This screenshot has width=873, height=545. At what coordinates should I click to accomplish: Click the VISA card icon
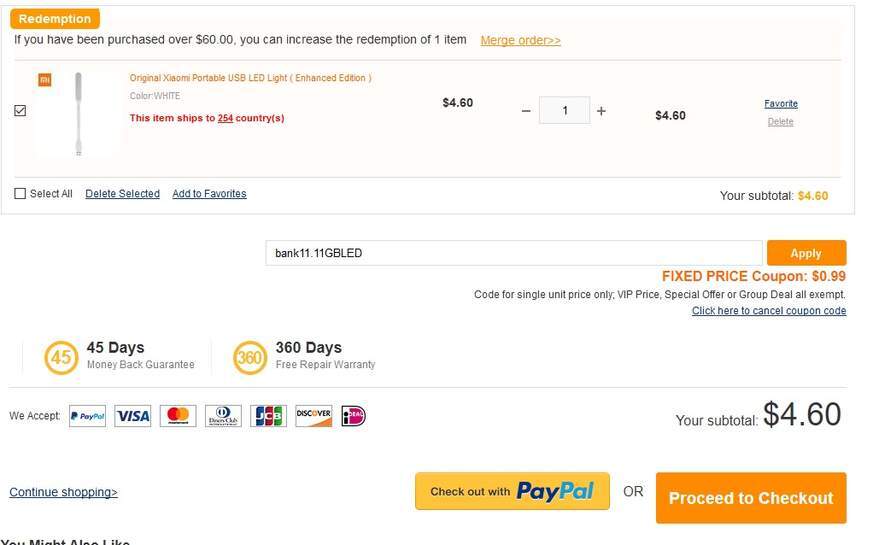coord(132,416)
